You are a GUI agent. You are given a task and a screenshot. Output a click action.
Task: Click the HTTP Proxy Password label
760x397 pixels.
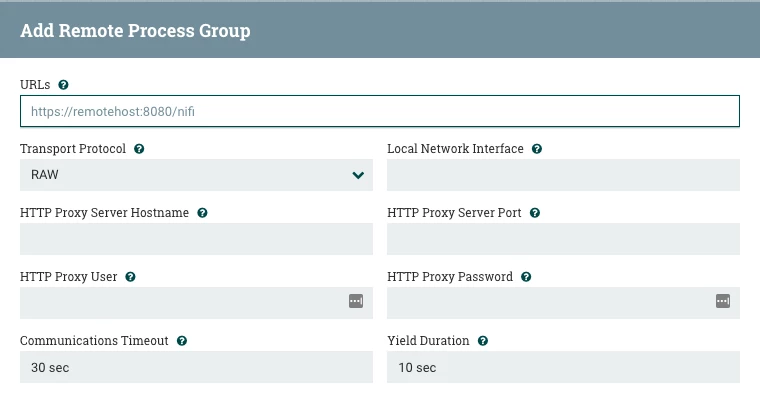pos(450,277)
